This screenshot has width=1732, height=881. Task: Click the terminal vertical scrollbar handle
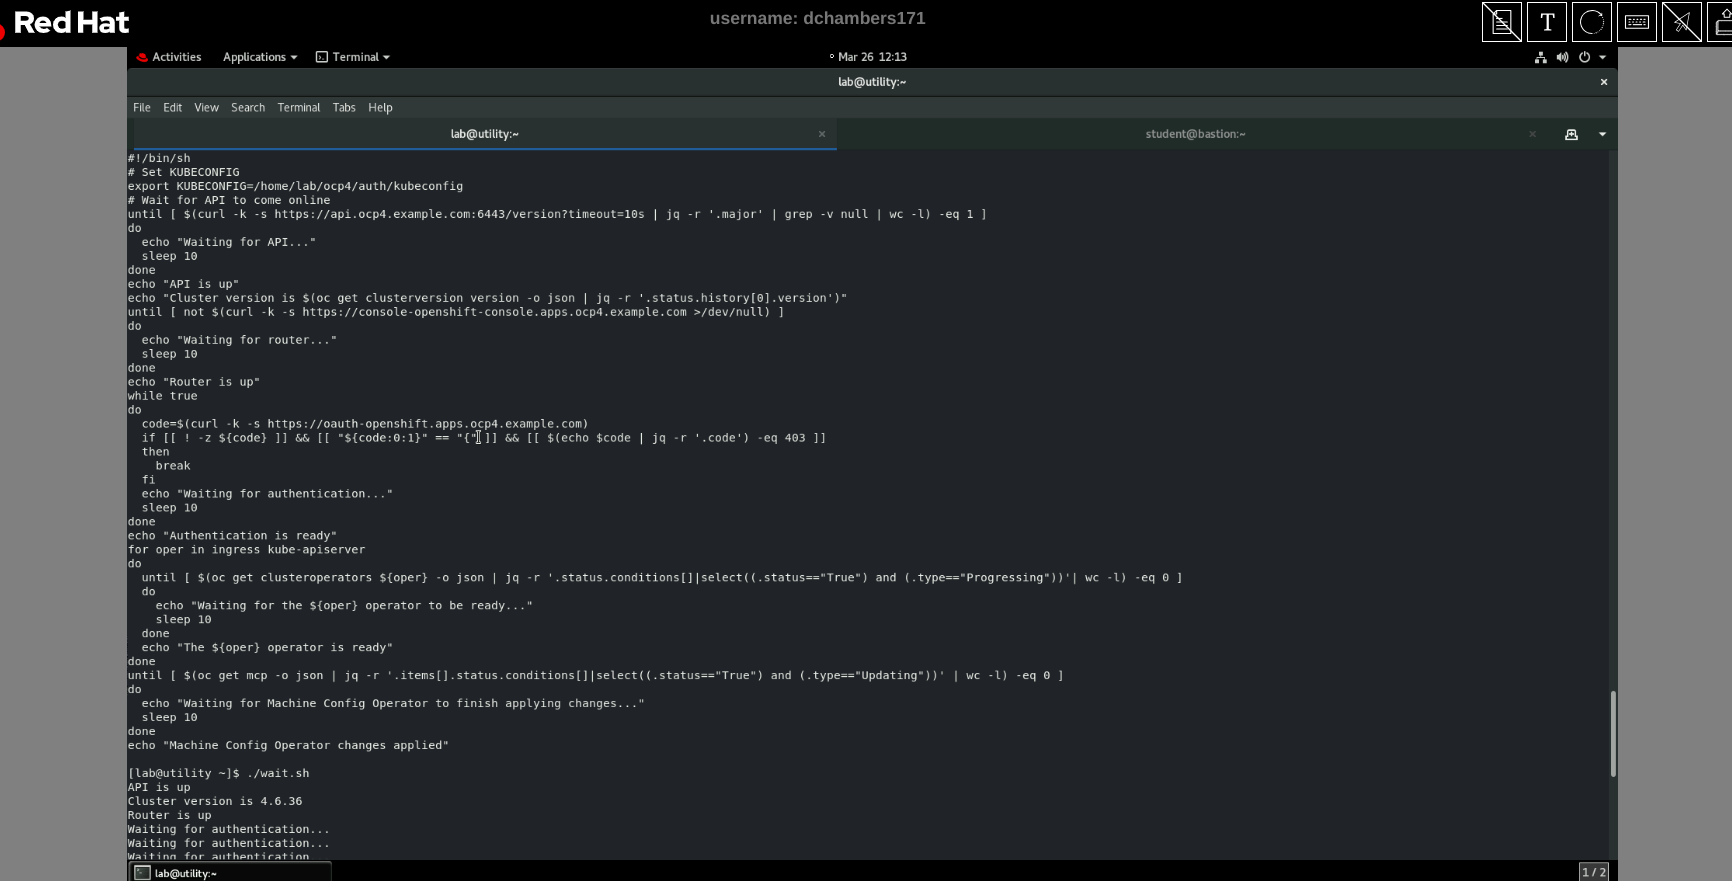[x=1612, y=733]
